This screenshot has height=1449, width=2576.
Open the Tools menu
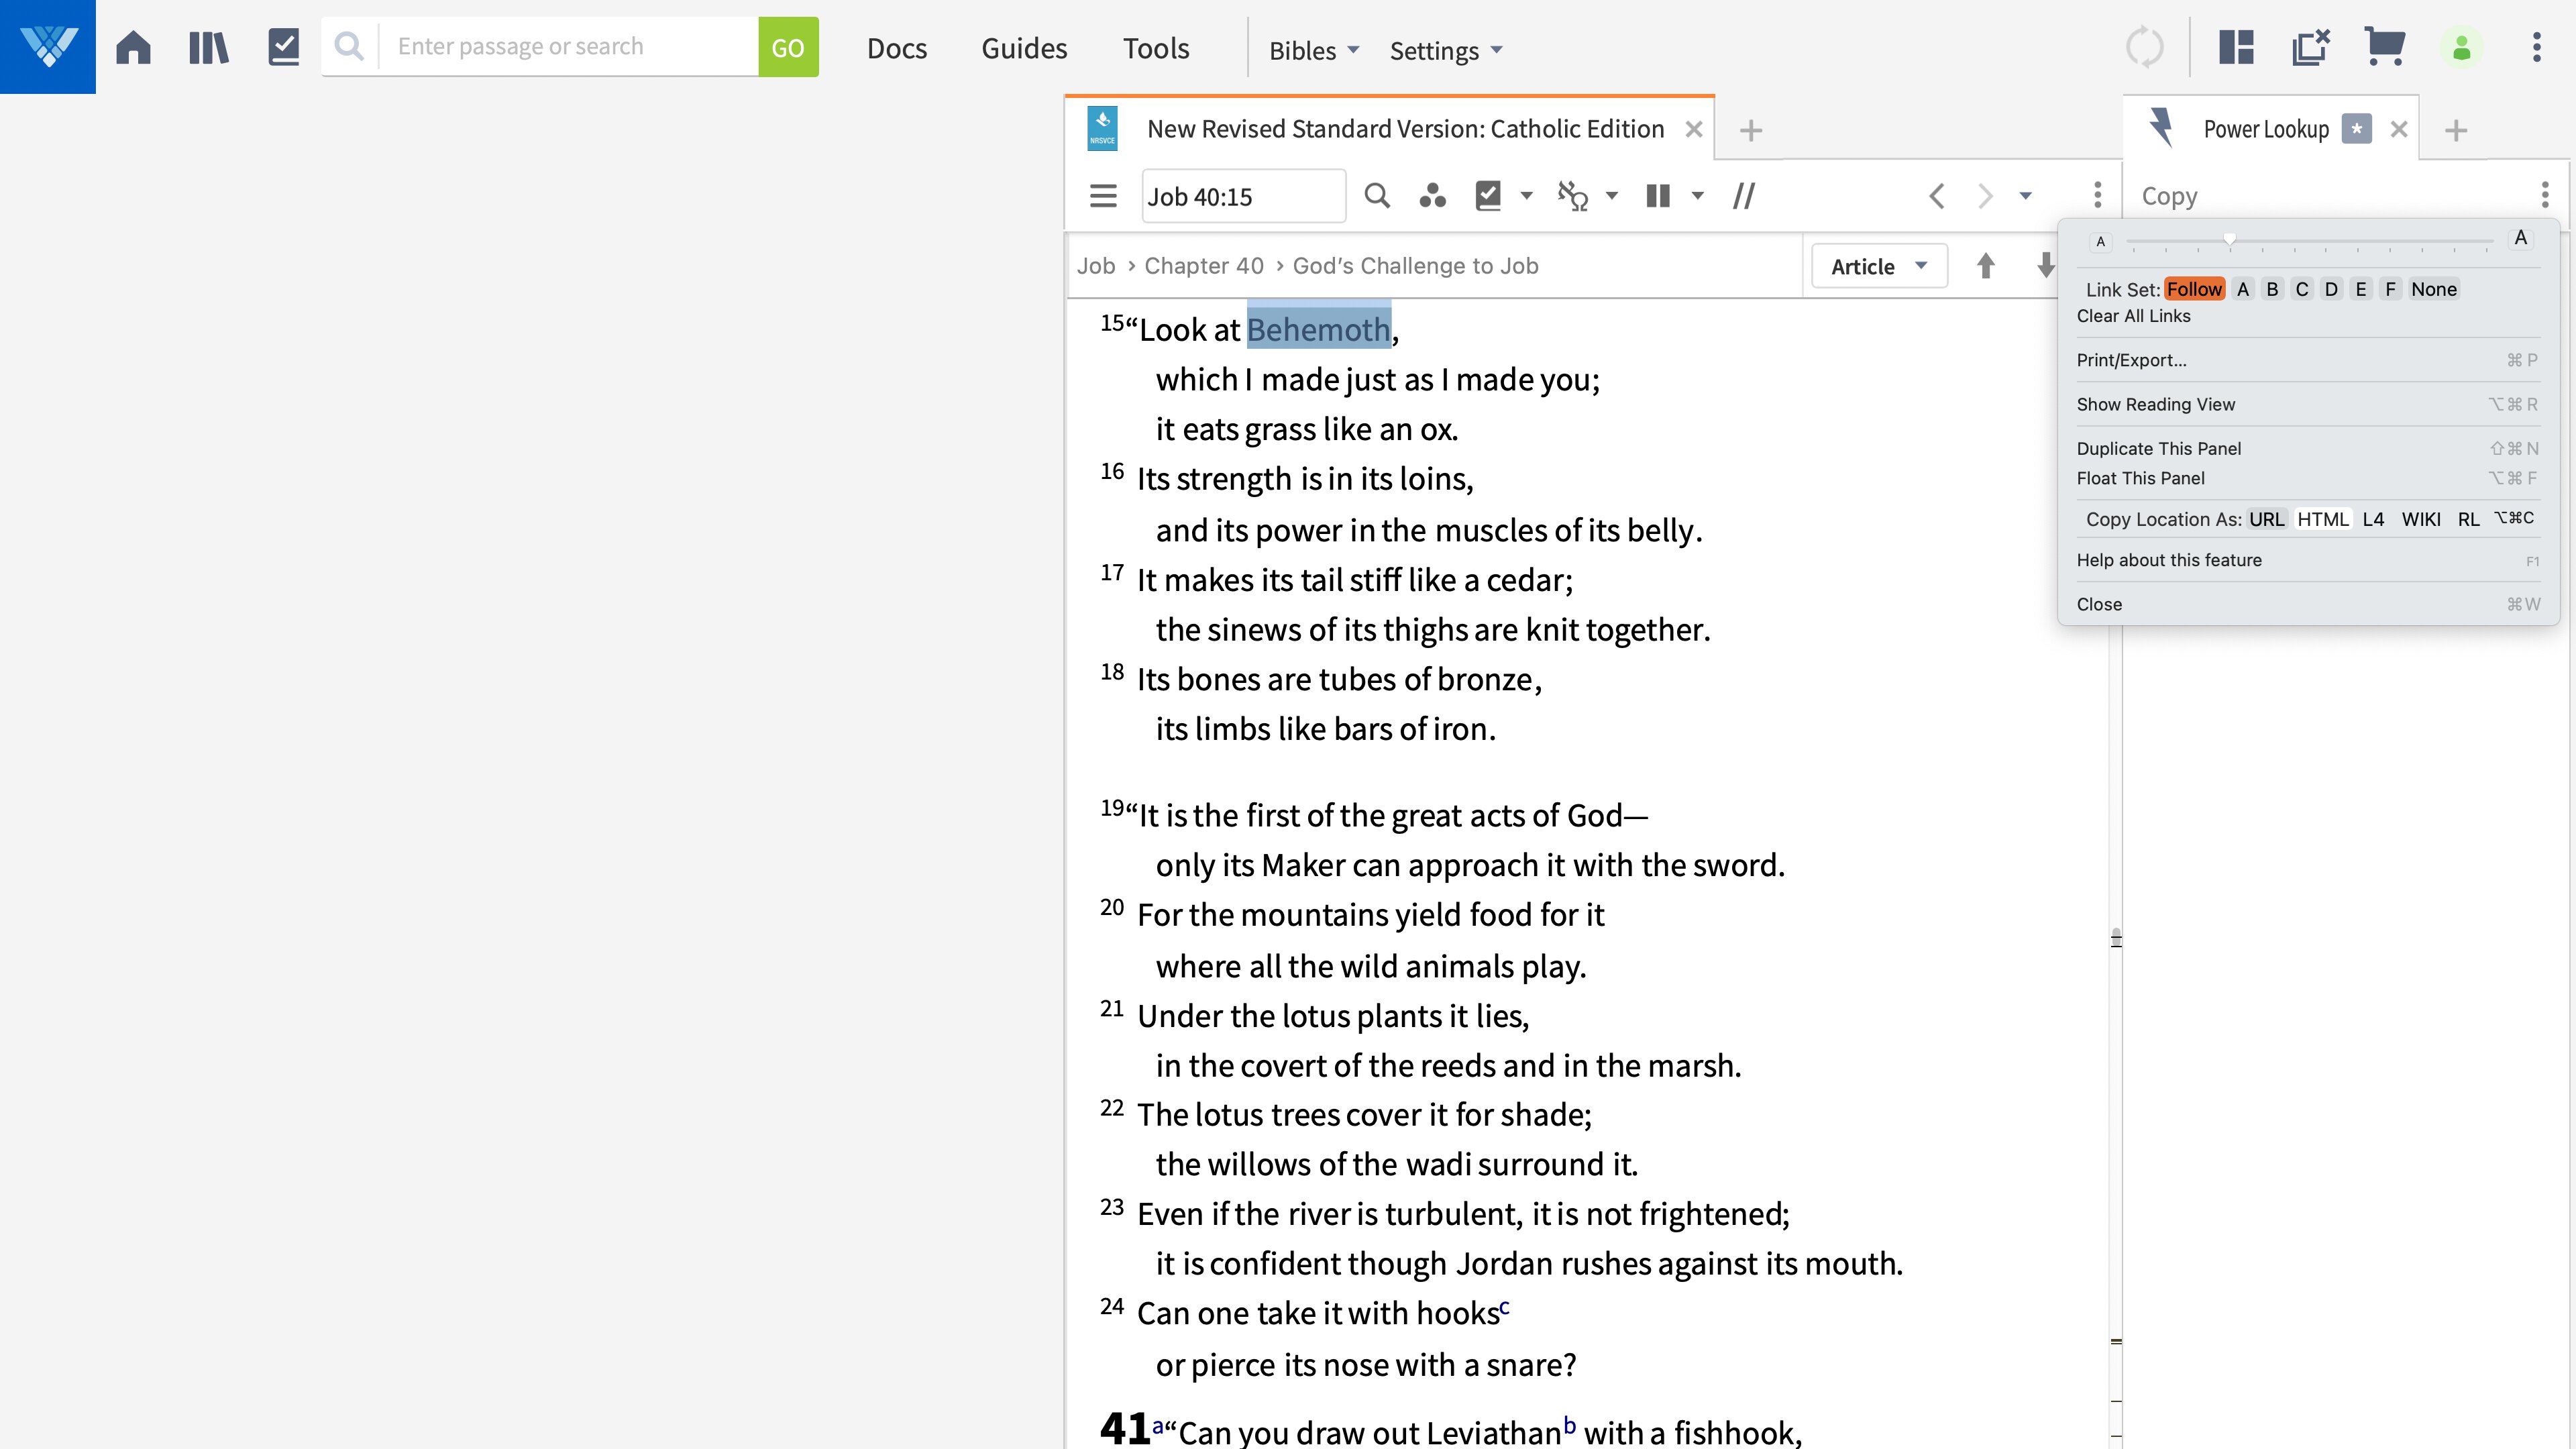point(1156,48)
